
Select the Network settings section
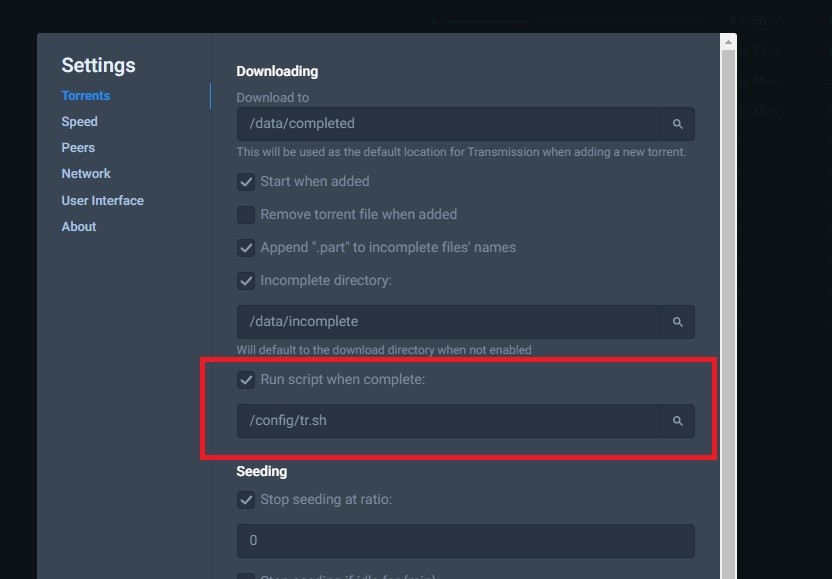click(86, 174)
